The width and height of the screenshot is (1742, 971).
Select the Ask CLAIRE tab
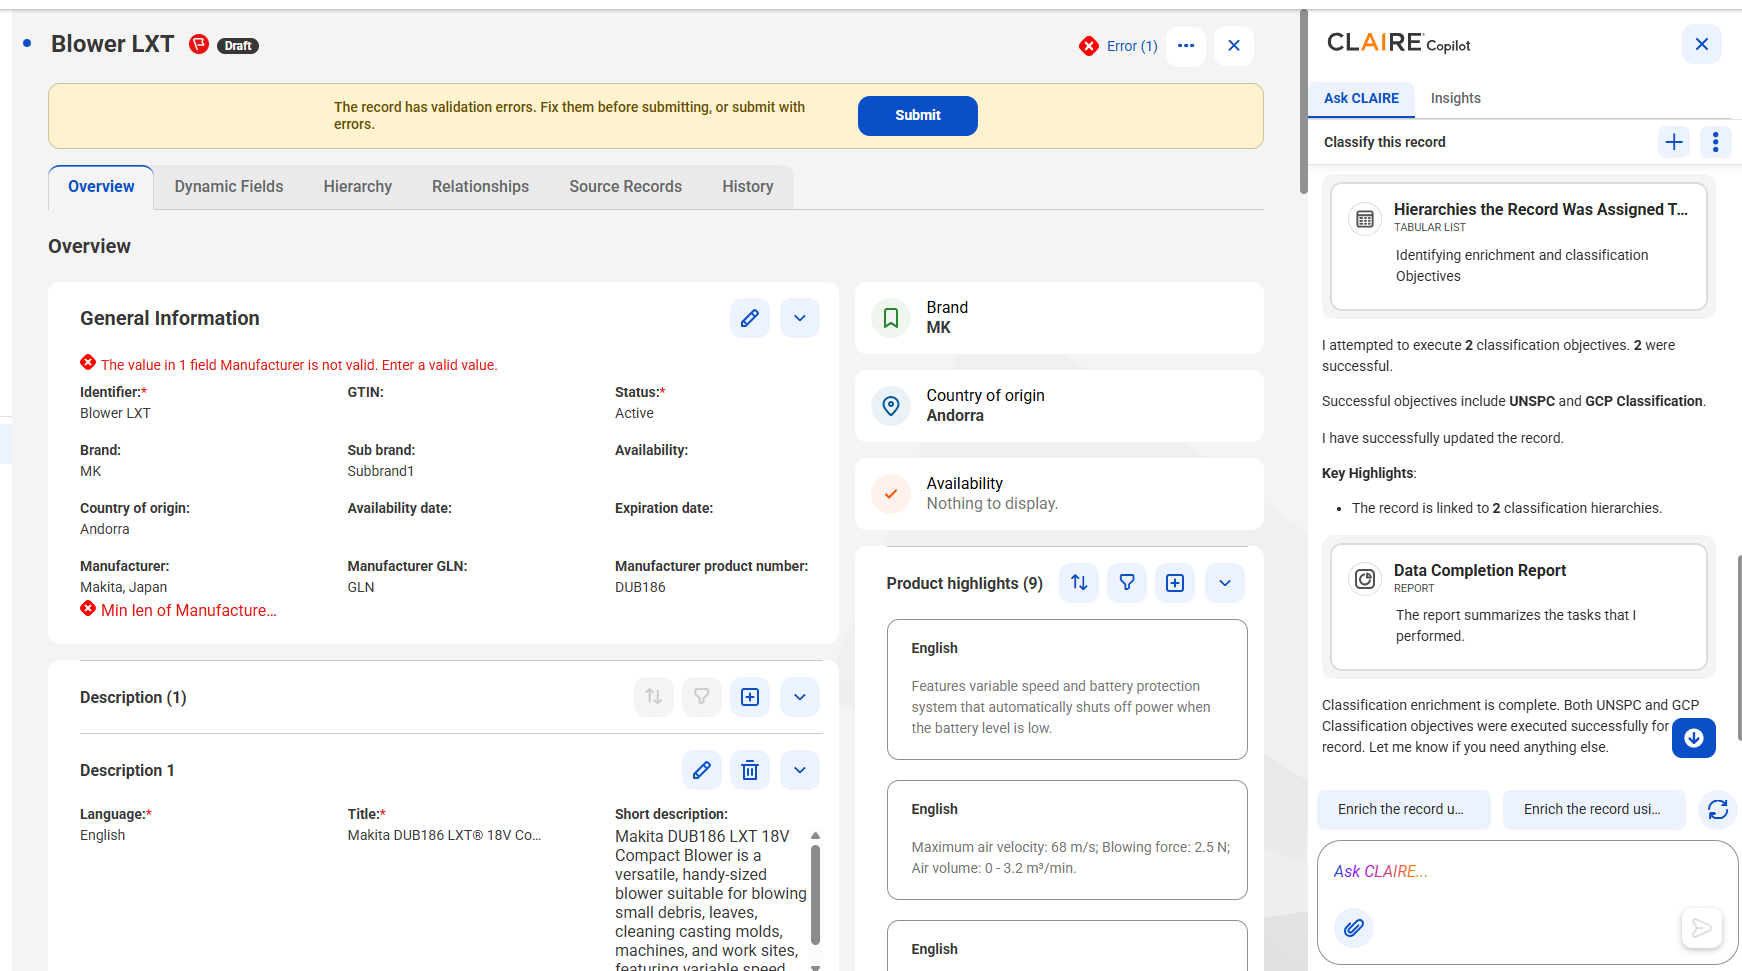(1361, 98)
